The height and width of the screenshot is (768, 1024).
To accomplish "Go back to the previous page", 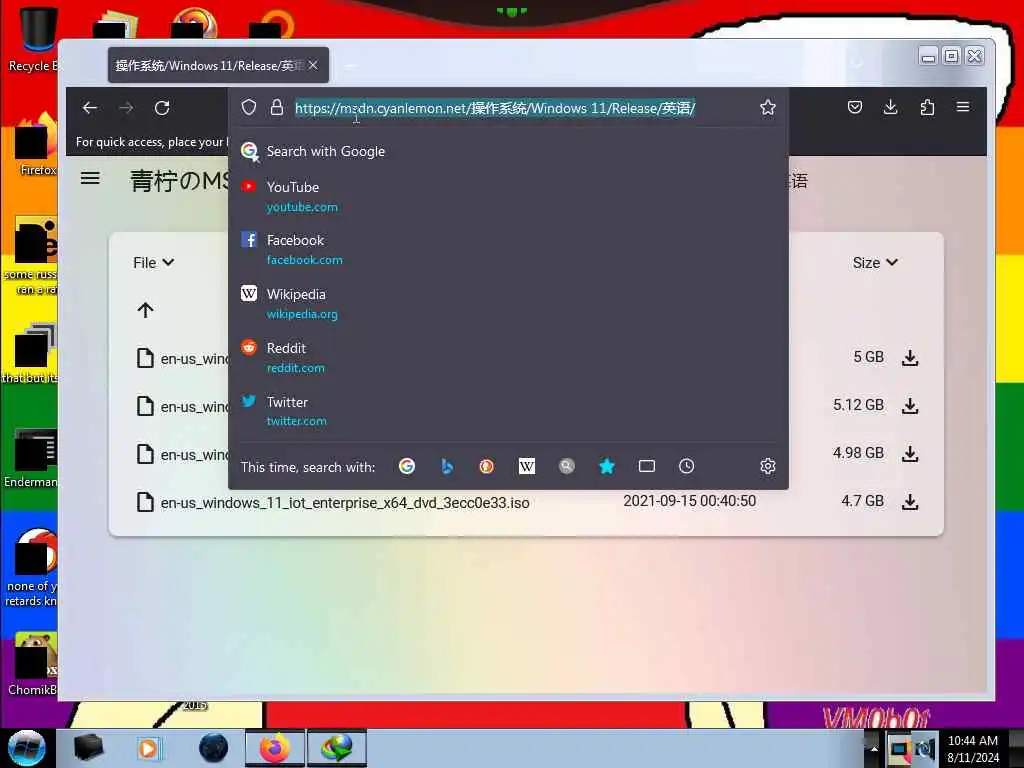I will (89, 108).
